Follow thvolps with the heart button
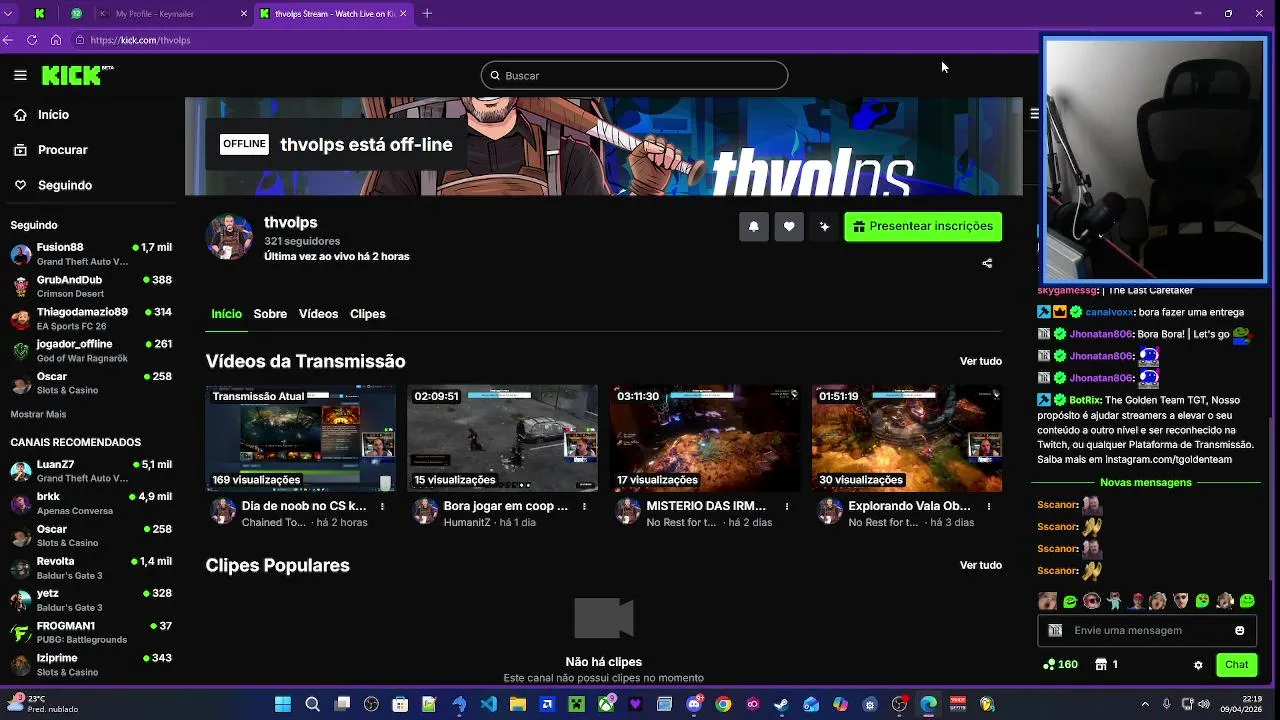 (x=789, y=227)
